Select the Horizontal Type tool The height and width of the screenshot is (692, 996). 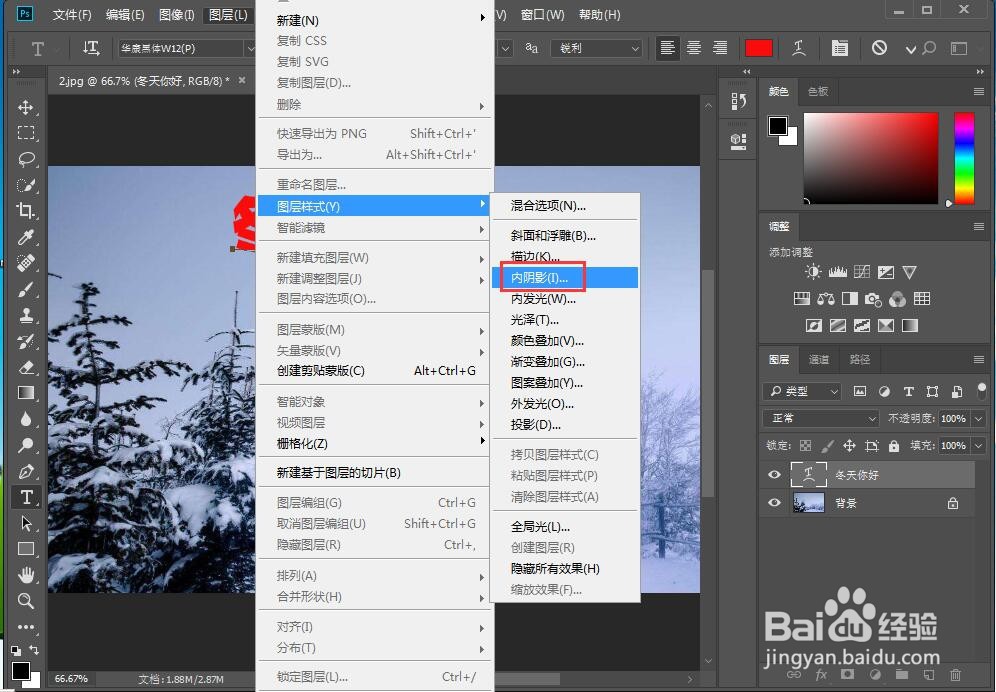point(27,496)
